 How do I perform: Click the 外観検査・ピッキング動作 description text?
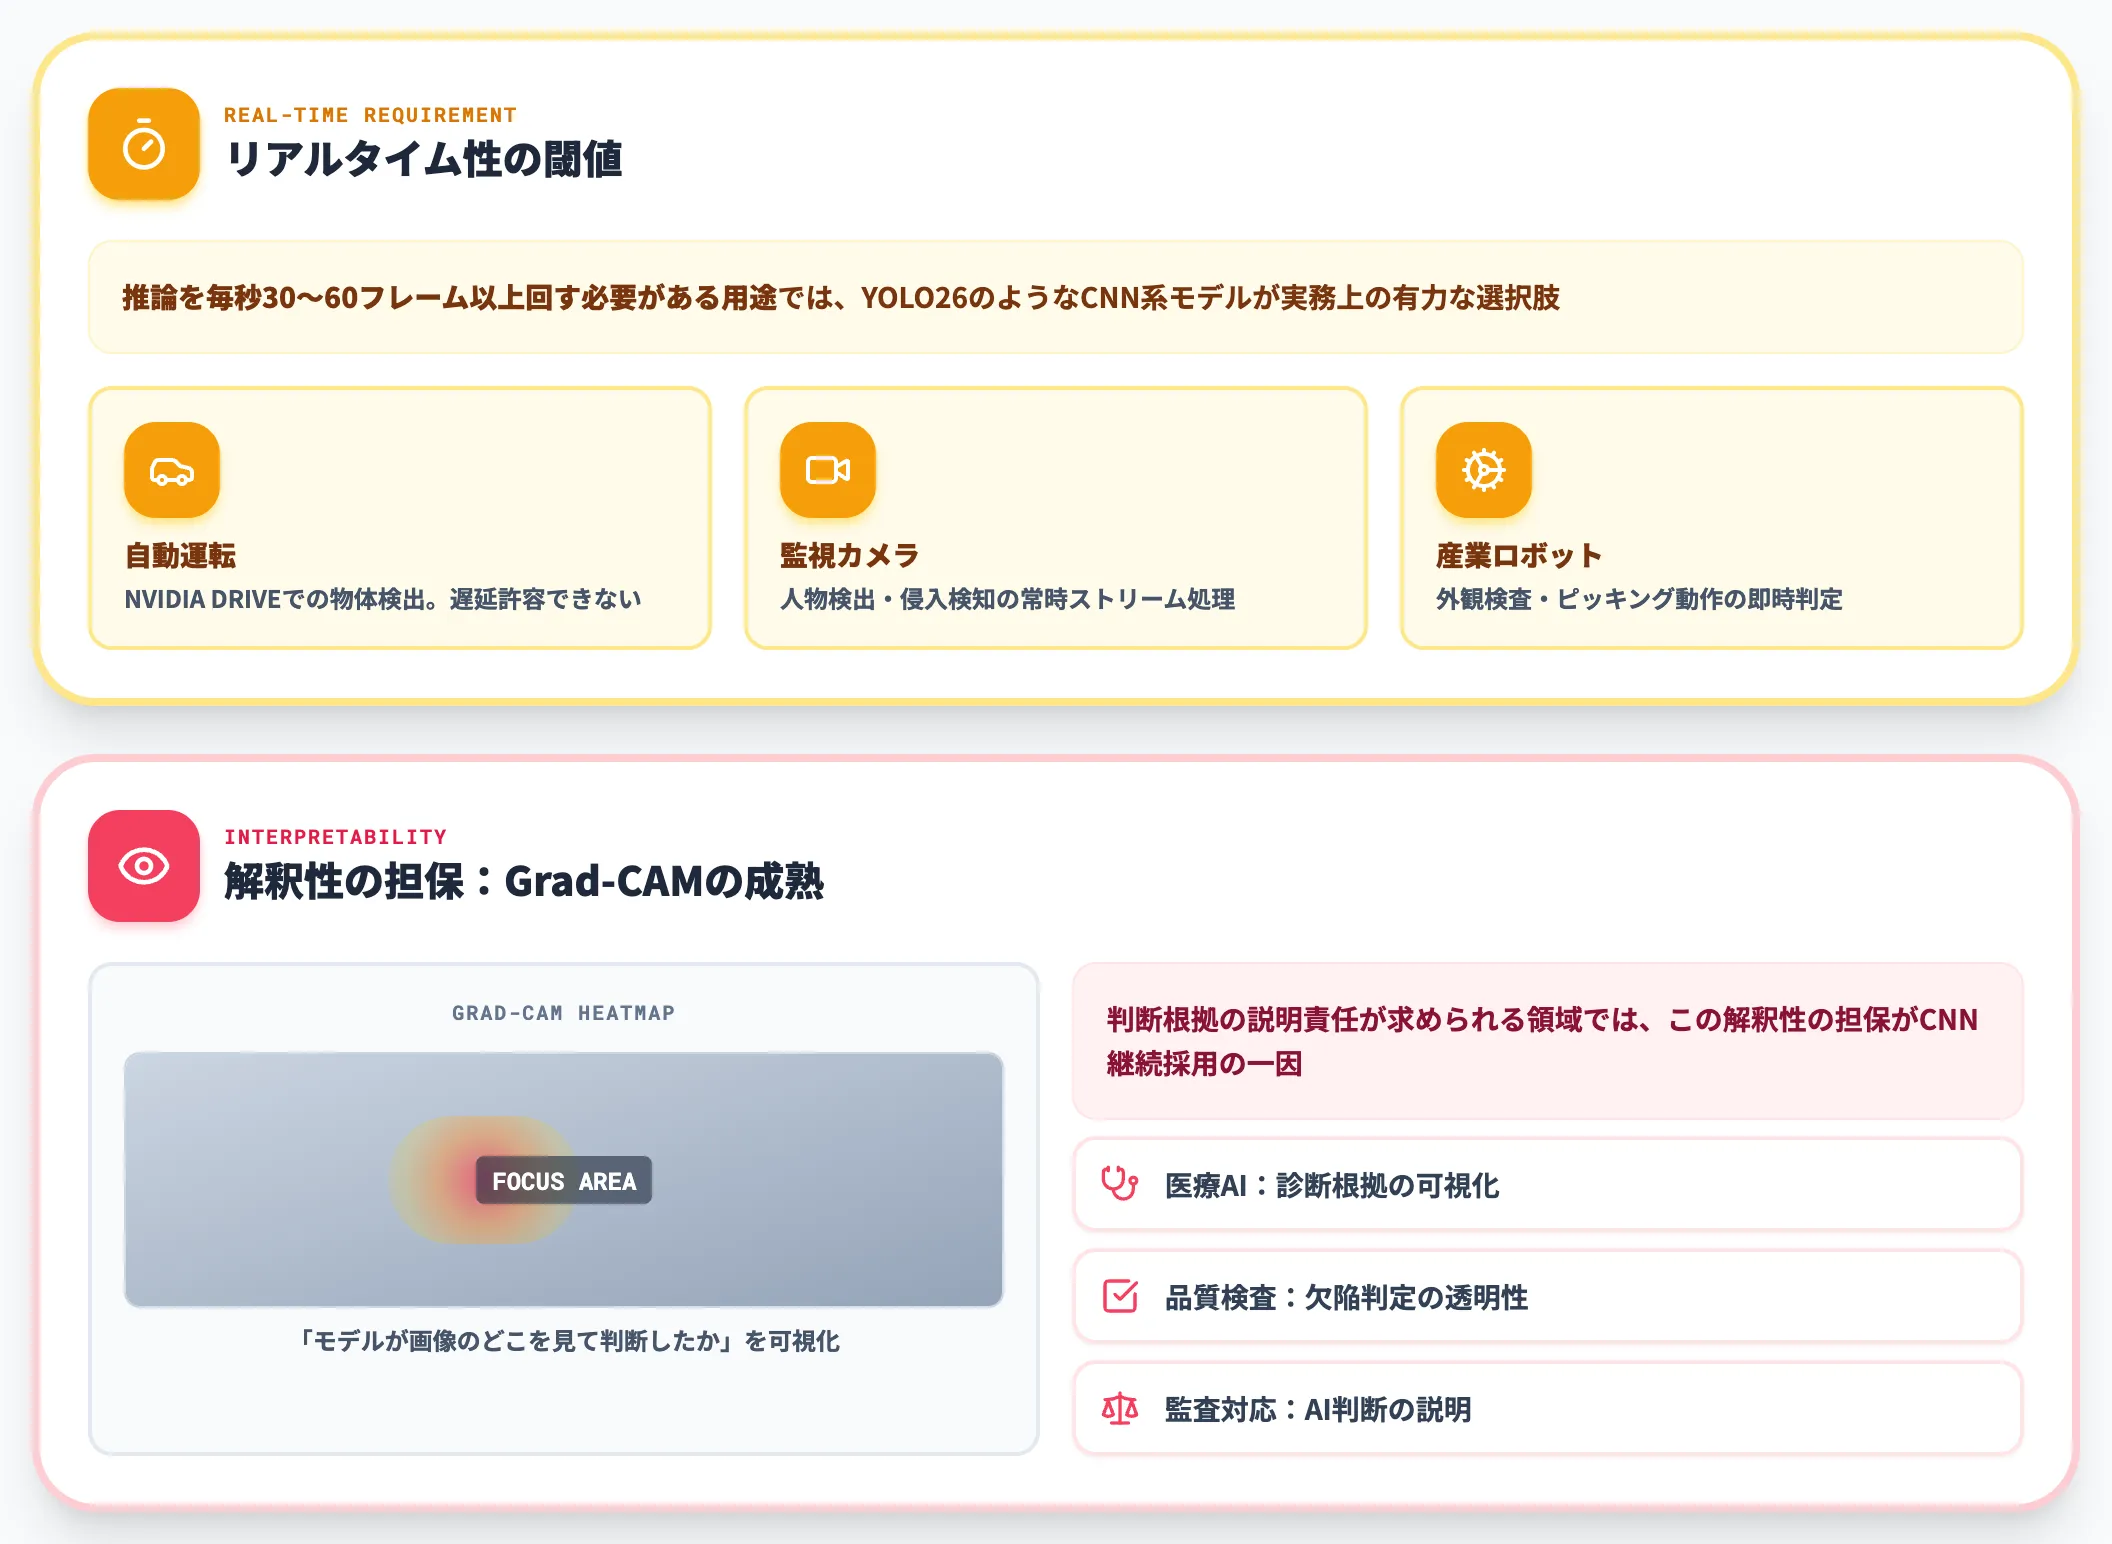point(1639,599)
